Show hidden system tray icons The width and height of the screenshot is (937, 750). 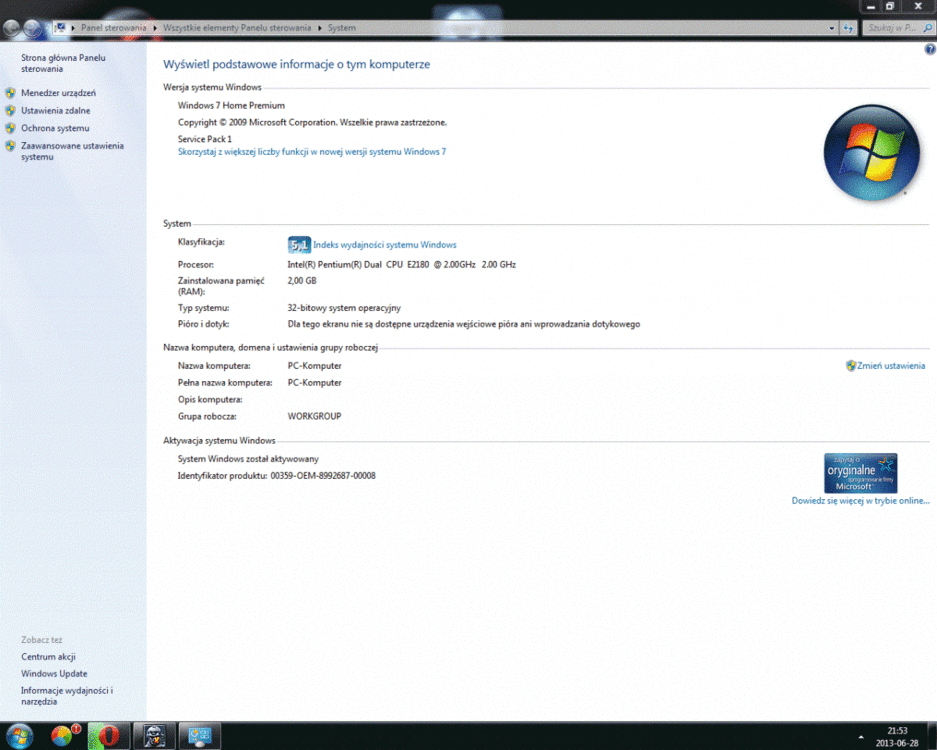click(x=861, y=737)
